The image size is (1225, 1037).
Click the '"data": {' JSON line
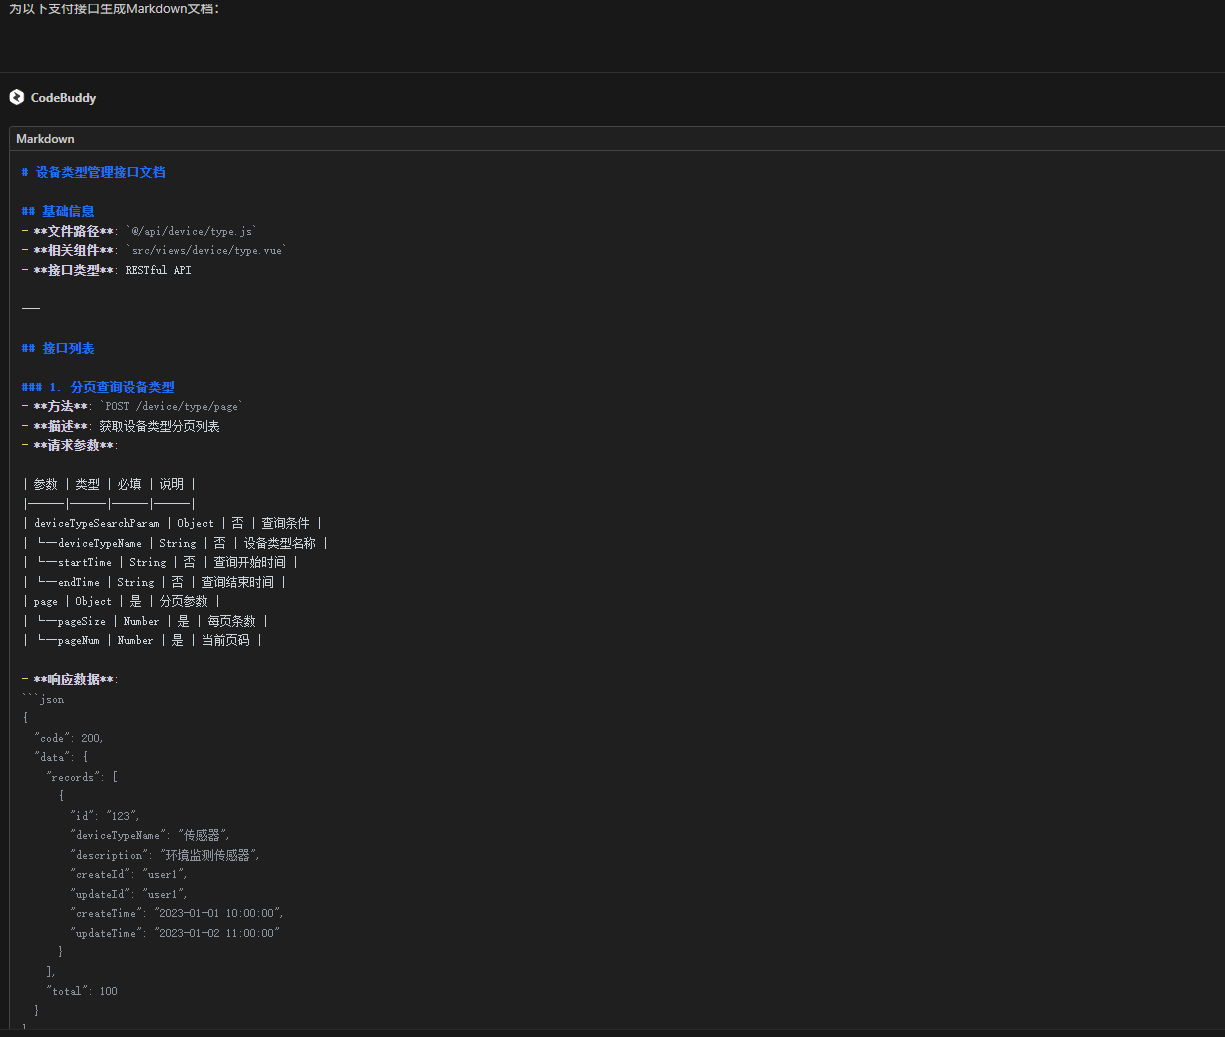61,757
